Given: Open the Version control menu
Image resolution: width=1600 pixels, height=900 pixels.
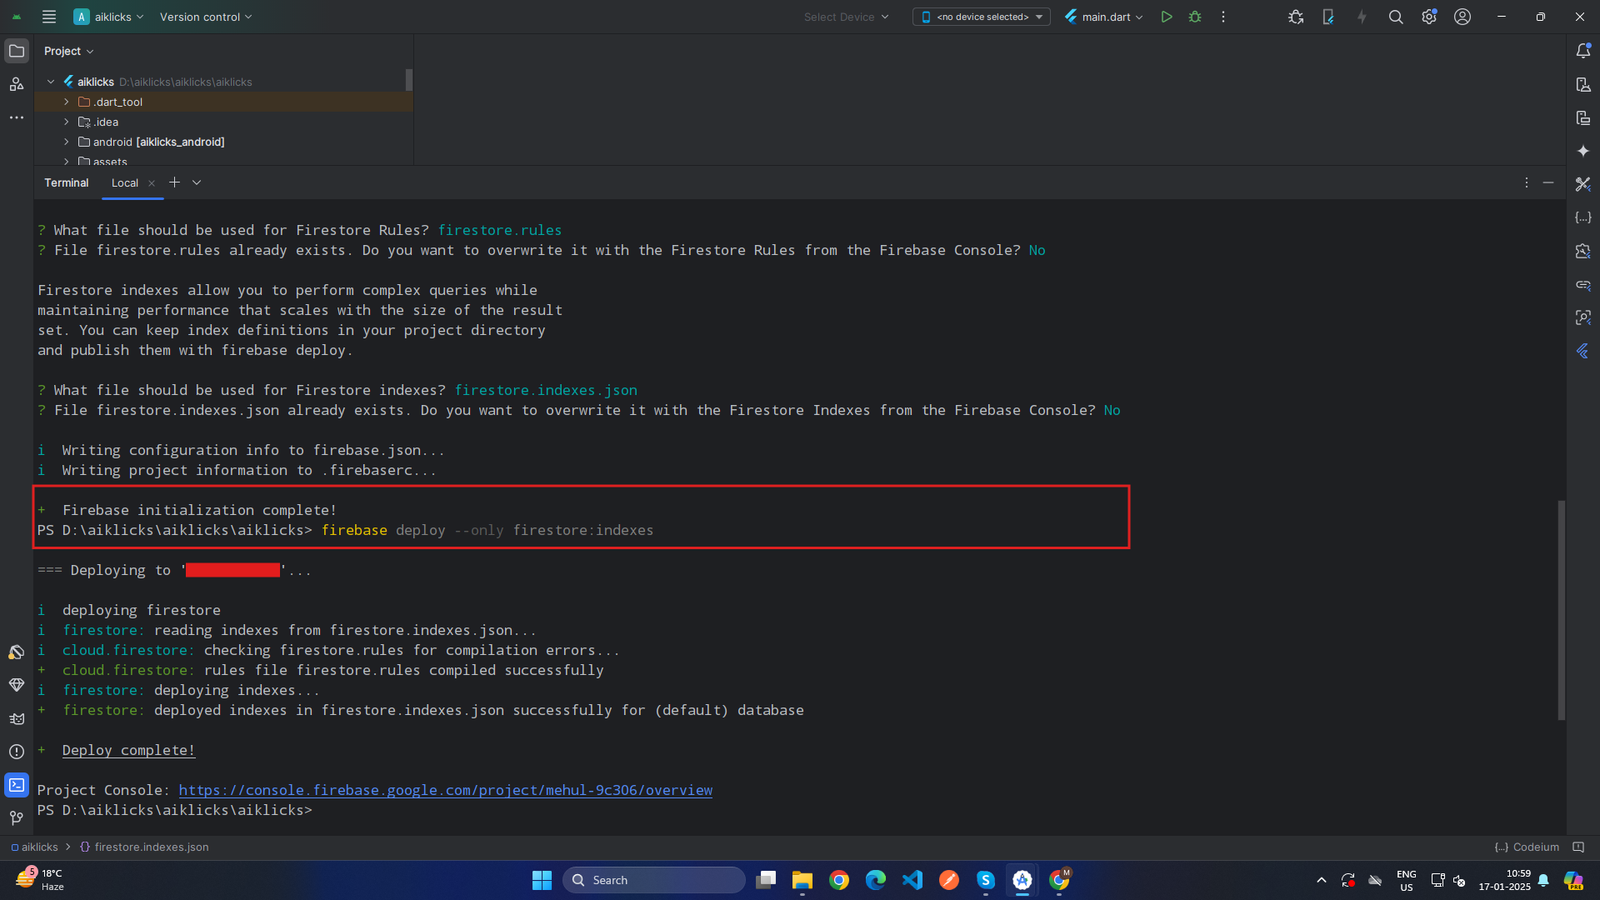Looking at the screenshot, I should (x=205, y=17).
